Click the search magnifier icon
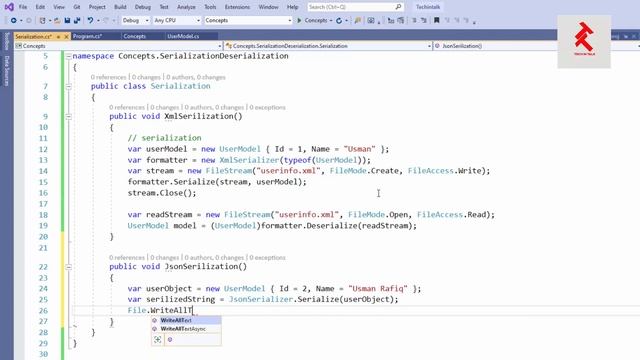 pos(398,7)
